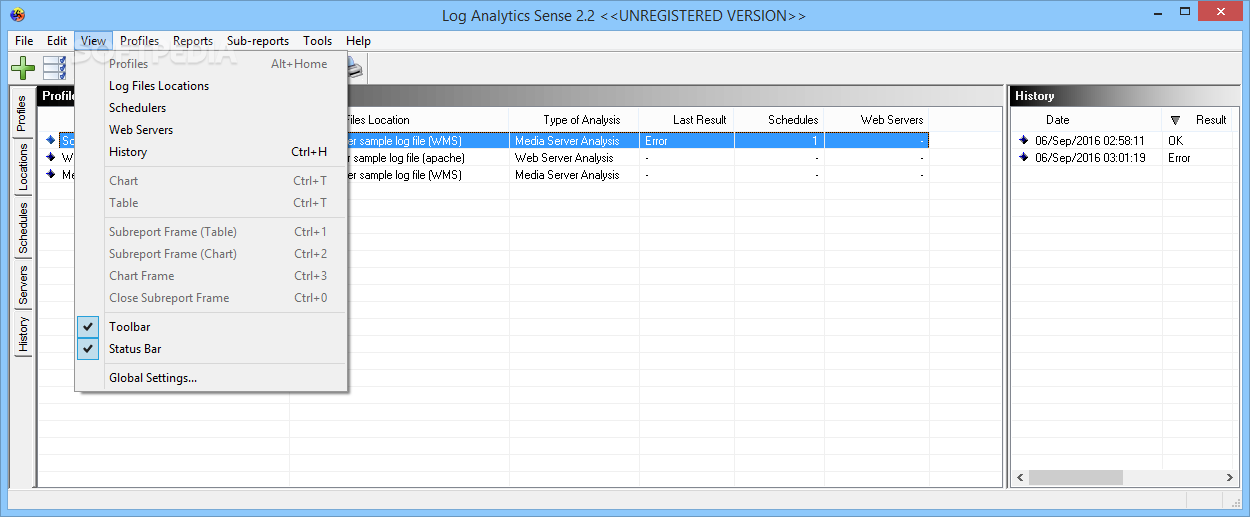Image resolution: width=1250 pixels, height=517 pixels.
Task: Select the first row 'Media Server Analysis' cell
Action: 574,141
